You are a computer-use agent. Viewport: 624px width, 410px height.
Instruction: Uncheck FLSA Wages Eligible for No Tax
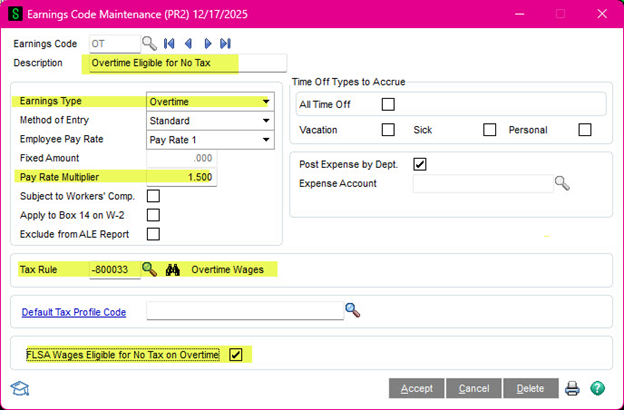coord(236,354)
